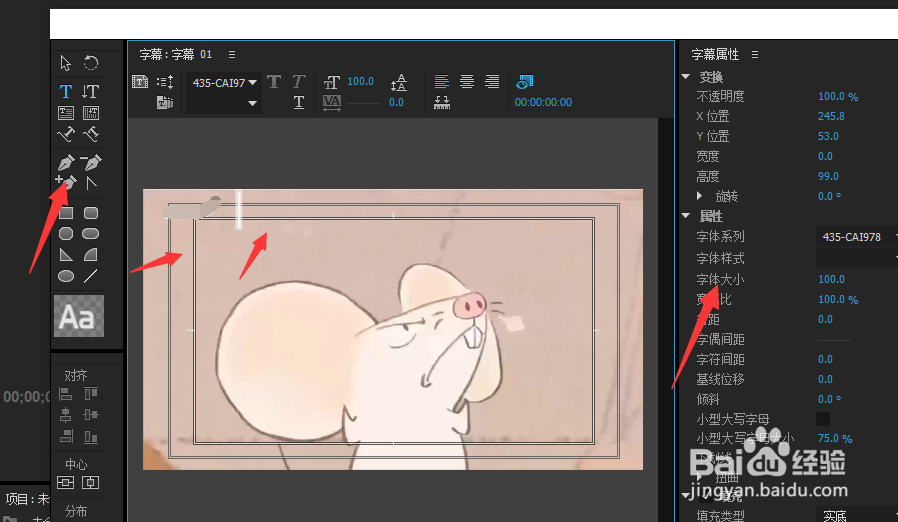Open the font style dropdown in toolbar

click(224, 104)
